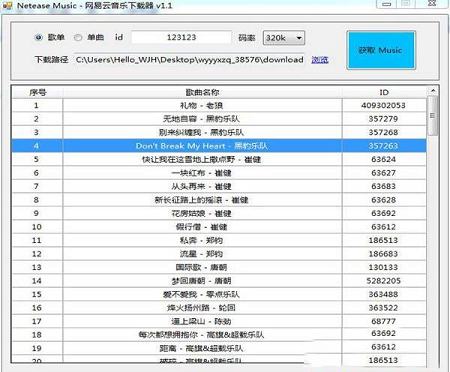Click ID cell 68777
450x372 pixels.
pos(384,321)
